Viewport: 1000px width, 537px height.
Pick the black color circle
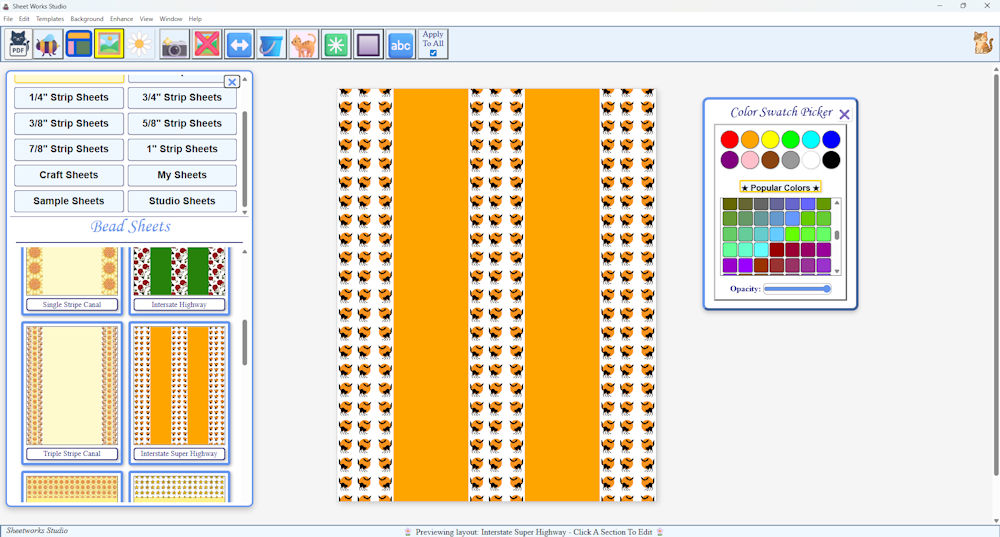831,159
